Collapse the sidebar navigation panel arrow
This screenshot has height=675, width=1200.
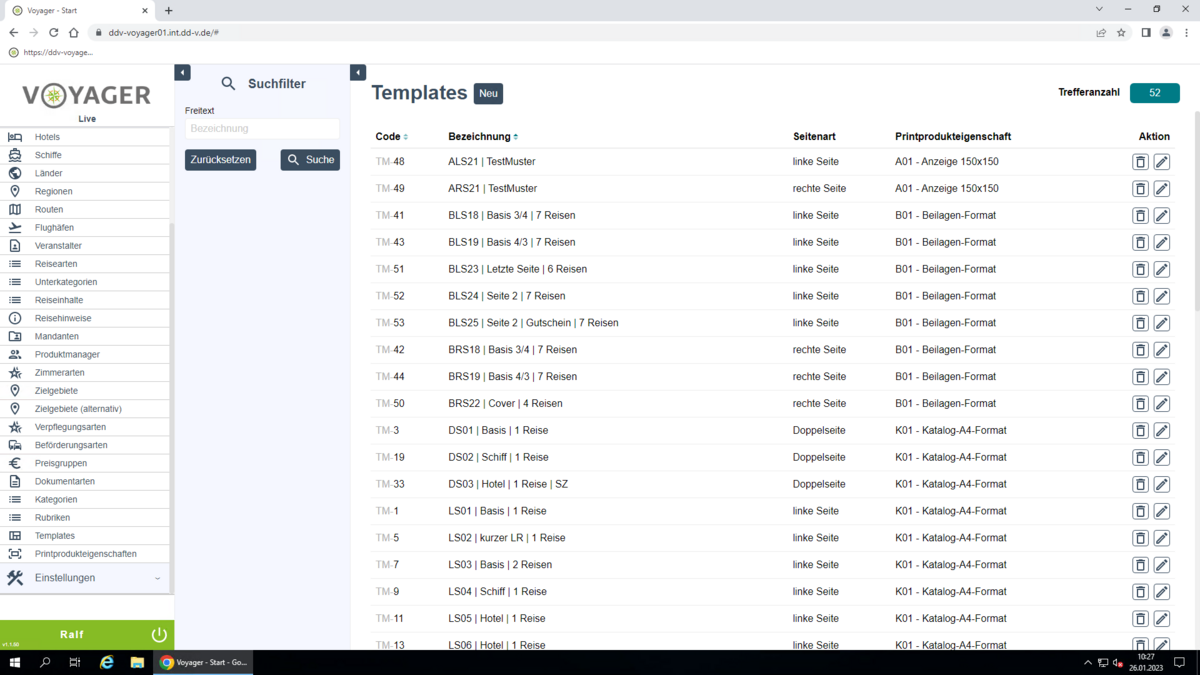[182, 73]
